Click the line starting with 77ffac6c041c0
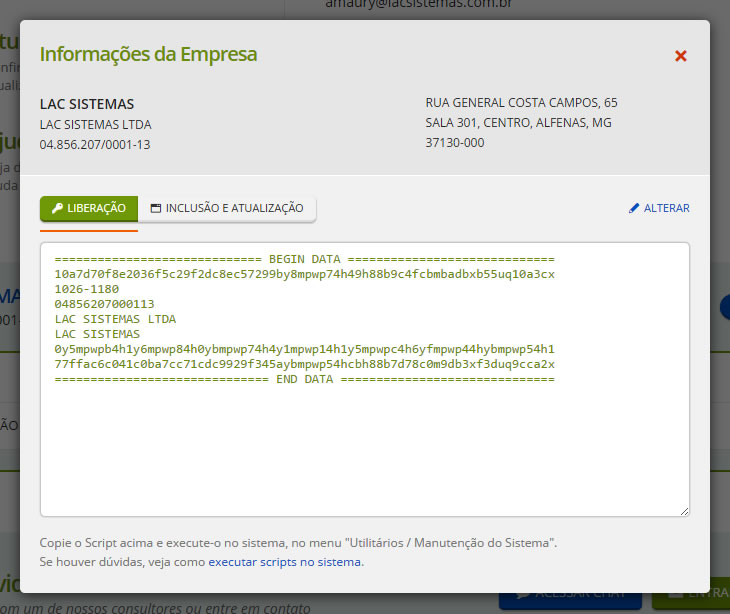Viewport: 730px width, 614px height. pyautogui.click(x=304, y=364)
